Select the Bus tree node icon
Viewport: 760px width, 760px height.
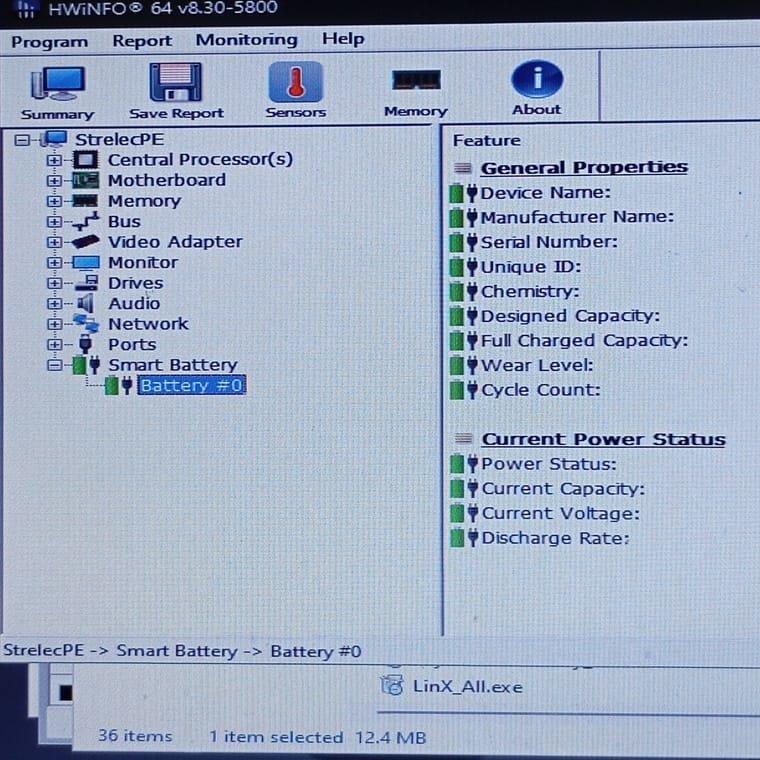85,221
